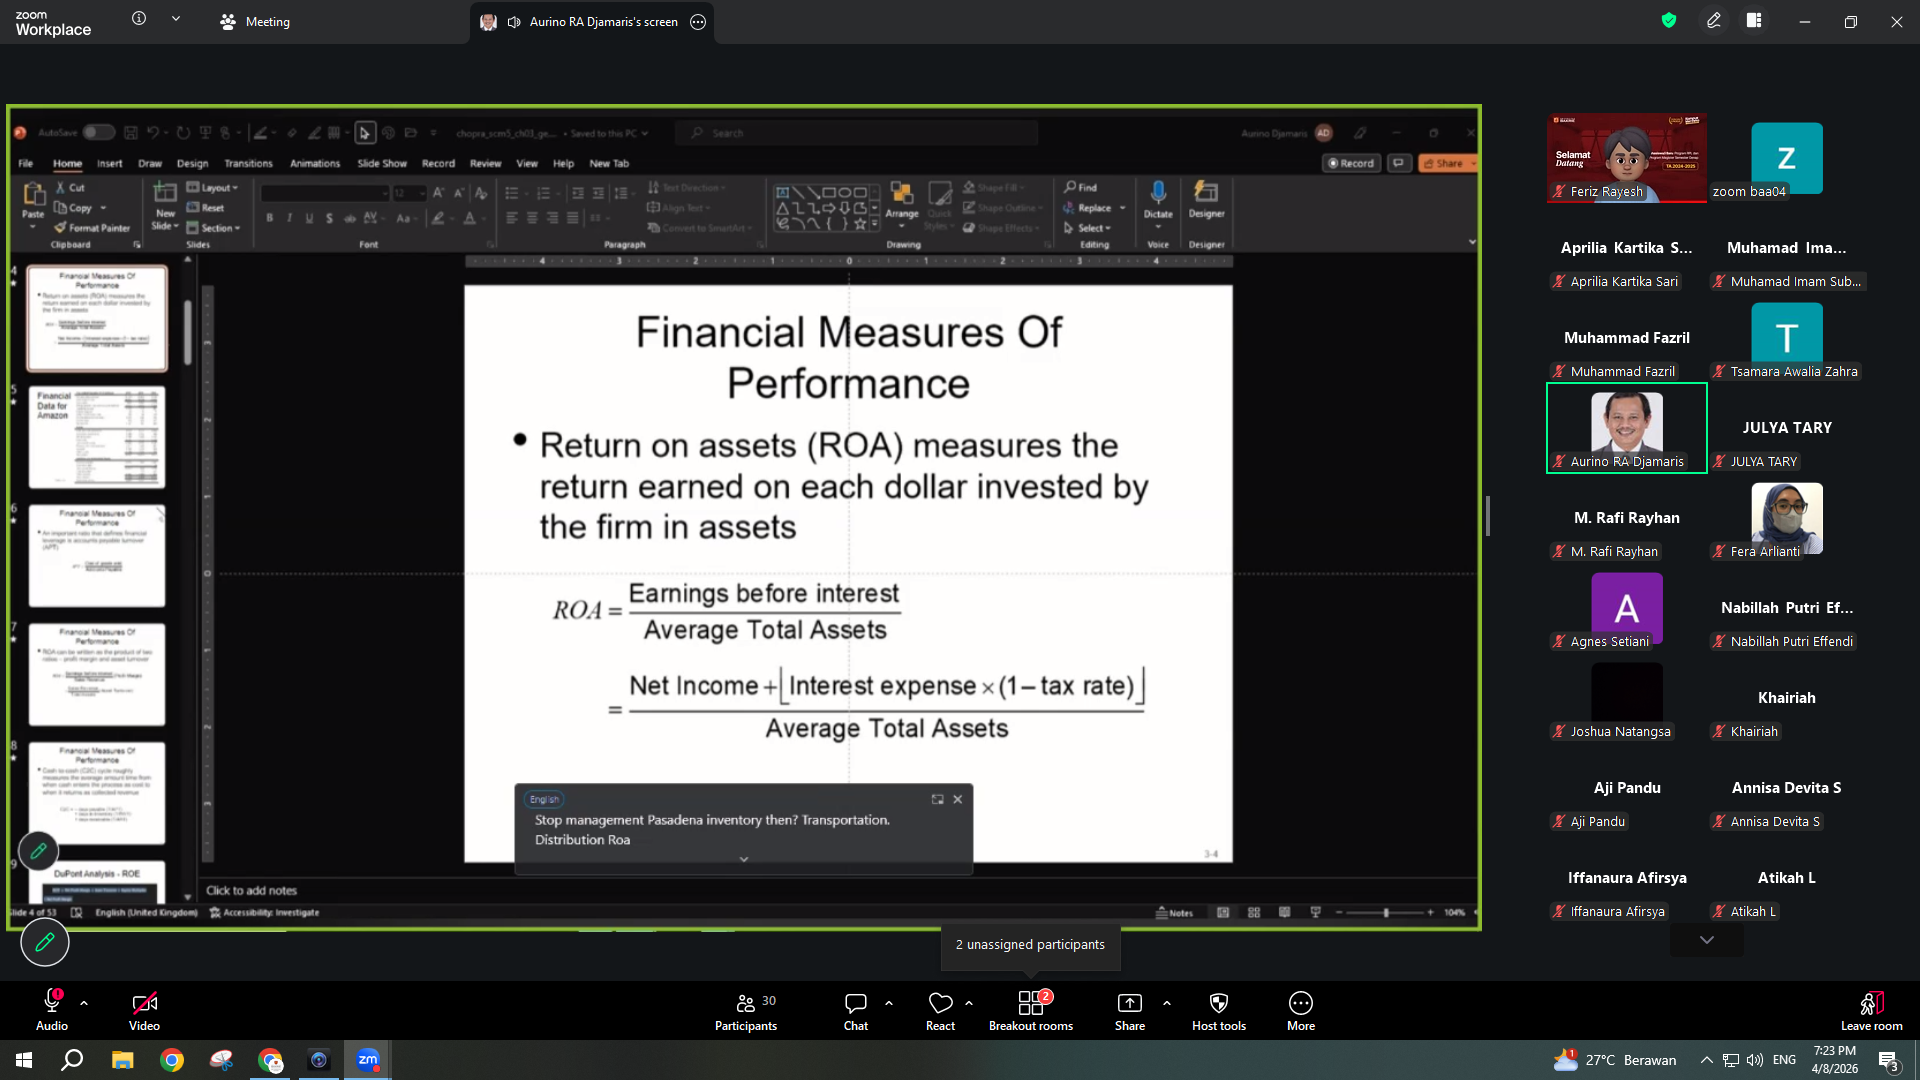Switch to Slide Sorter view icon
1920x1080 pixels.
pos(1254,912)
